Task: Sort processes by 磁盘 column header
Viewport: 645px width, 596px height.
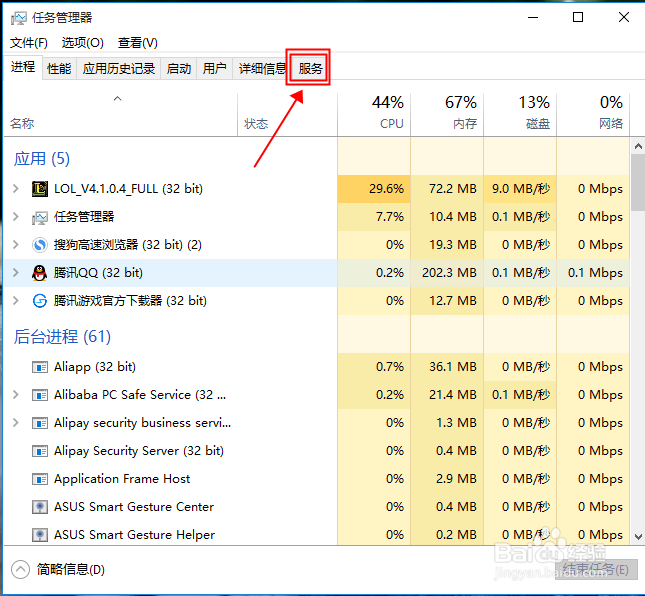Action: 520,115
